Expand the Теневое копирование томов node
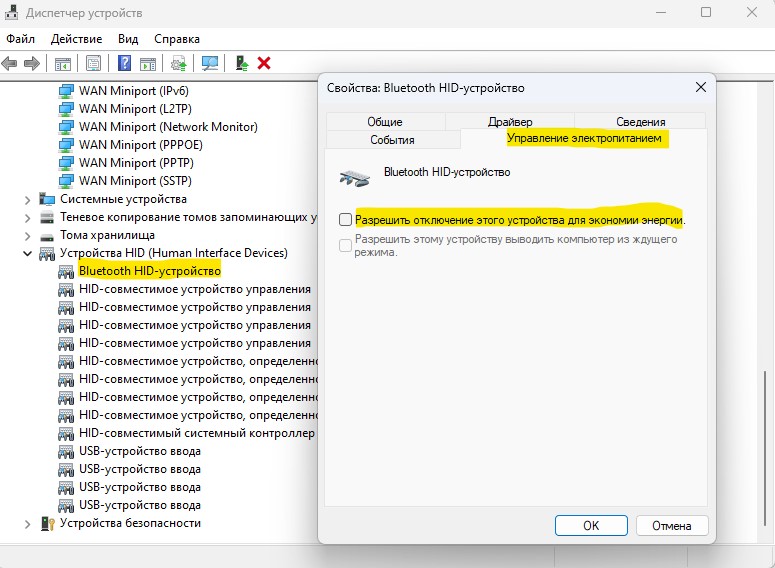 click(27, 218)
